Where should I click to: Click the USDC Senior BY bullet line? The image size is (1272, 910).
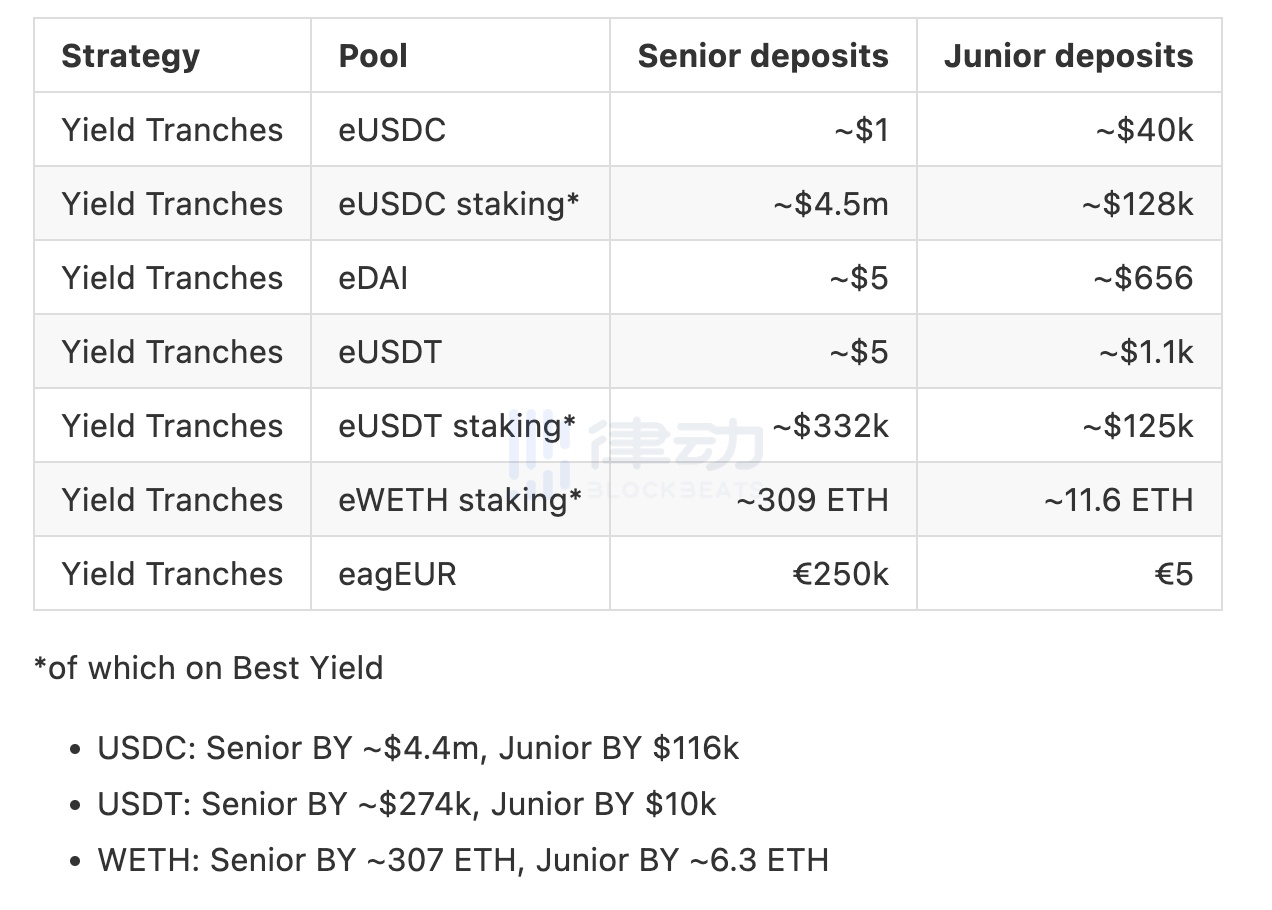tap(418, 748)
